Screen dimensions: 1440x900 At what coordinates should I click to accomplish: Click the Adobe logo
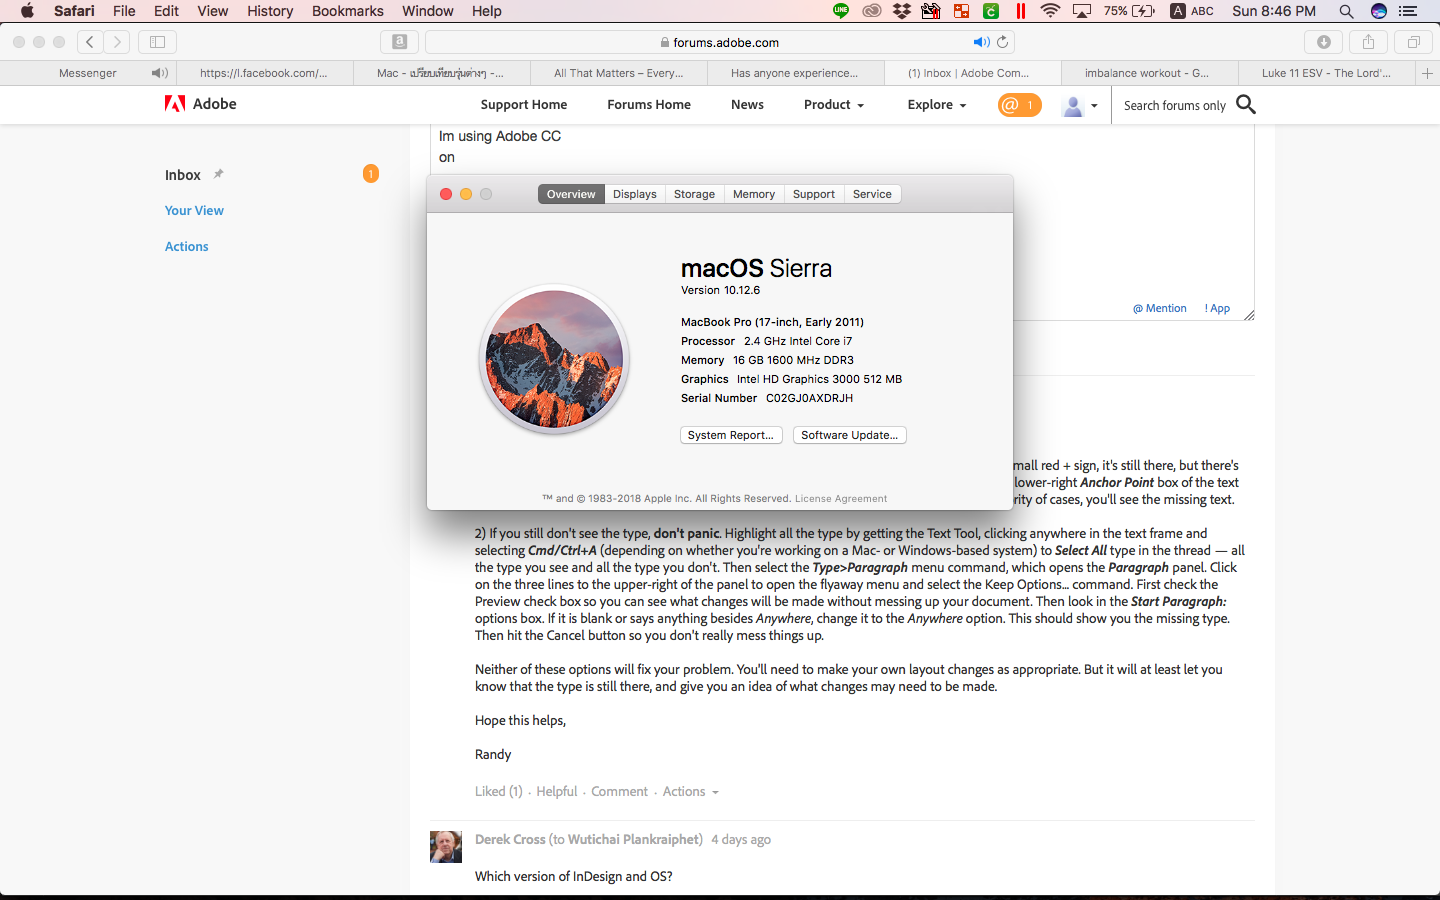click(x=201, y=104)
